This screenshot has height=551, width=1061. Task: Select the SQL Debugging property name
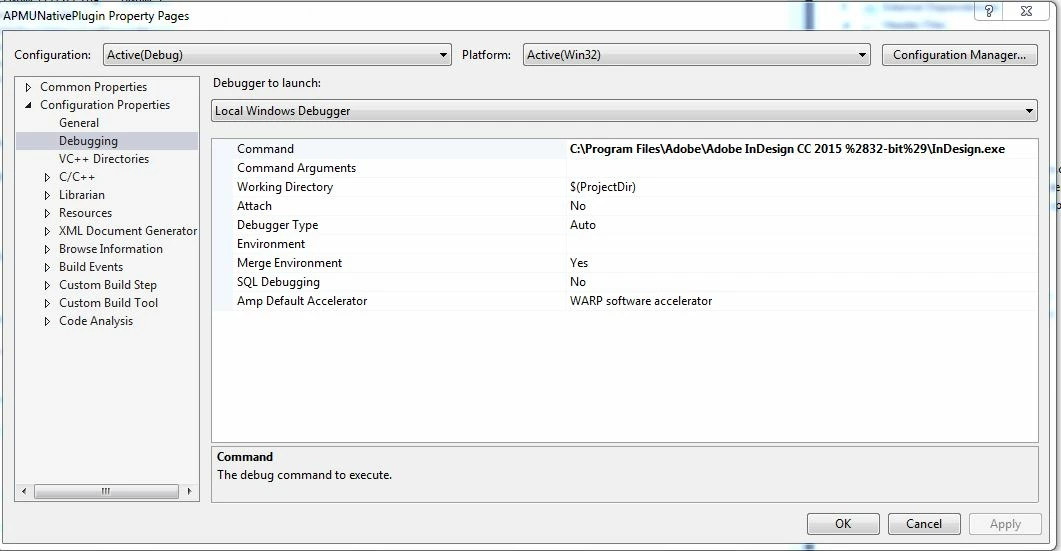[278, 282]
